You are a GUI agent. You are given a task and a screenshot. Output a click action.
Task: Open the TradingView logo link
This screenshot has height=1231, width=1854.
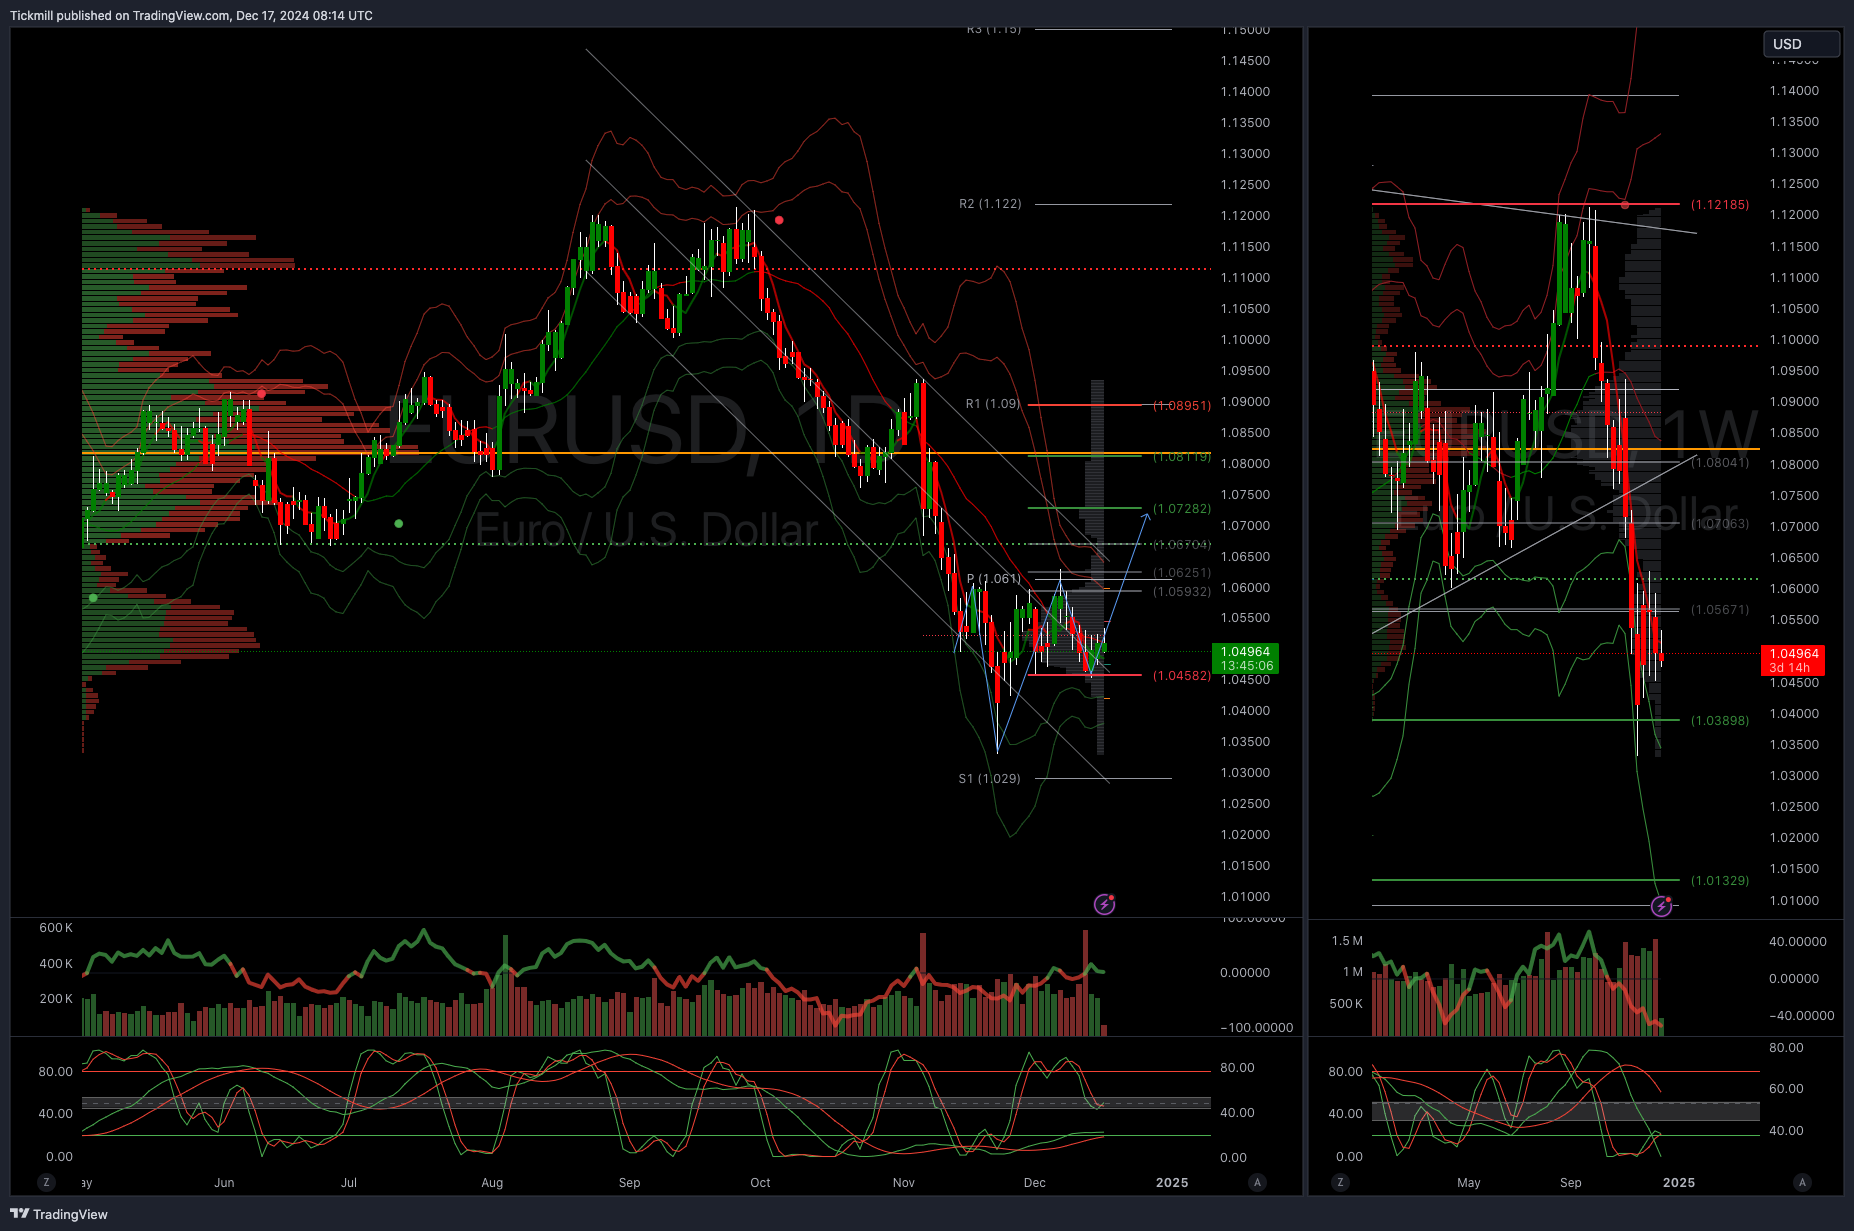(x=59, y=1214)
